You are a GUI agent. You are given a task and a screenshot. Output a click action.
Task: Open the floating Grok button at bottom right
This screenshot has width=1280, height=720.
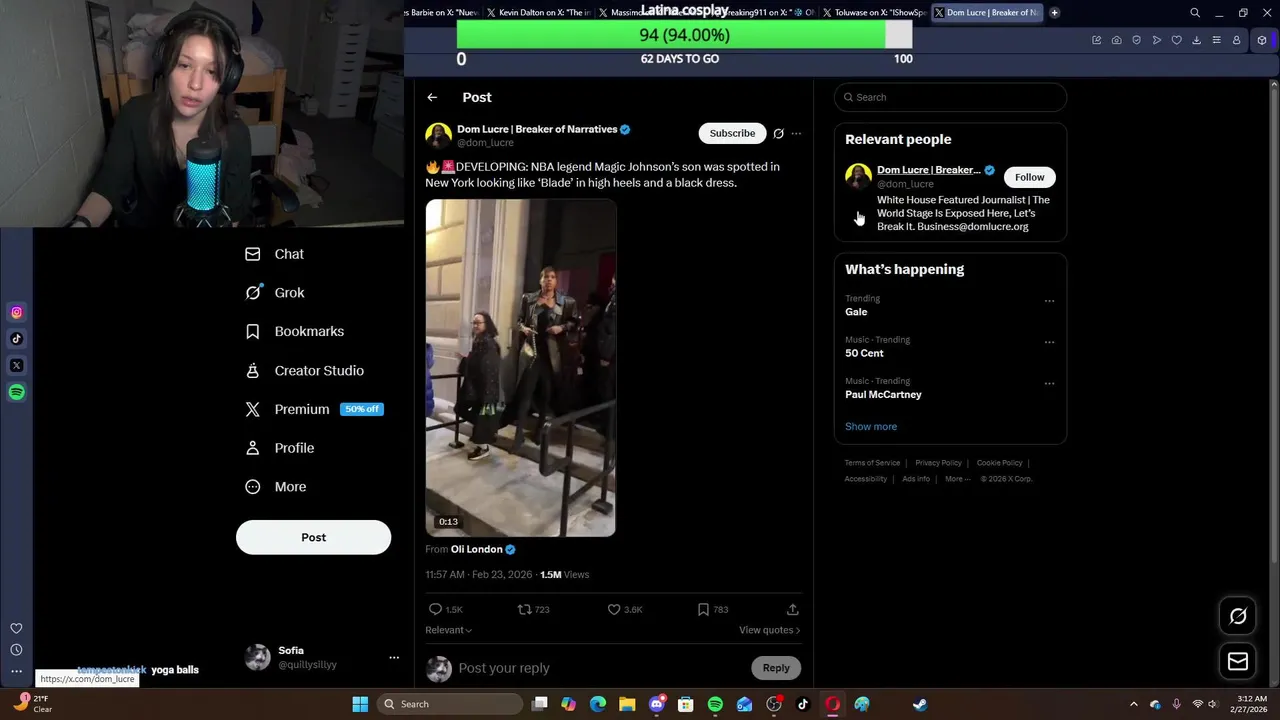point(1238,616)
